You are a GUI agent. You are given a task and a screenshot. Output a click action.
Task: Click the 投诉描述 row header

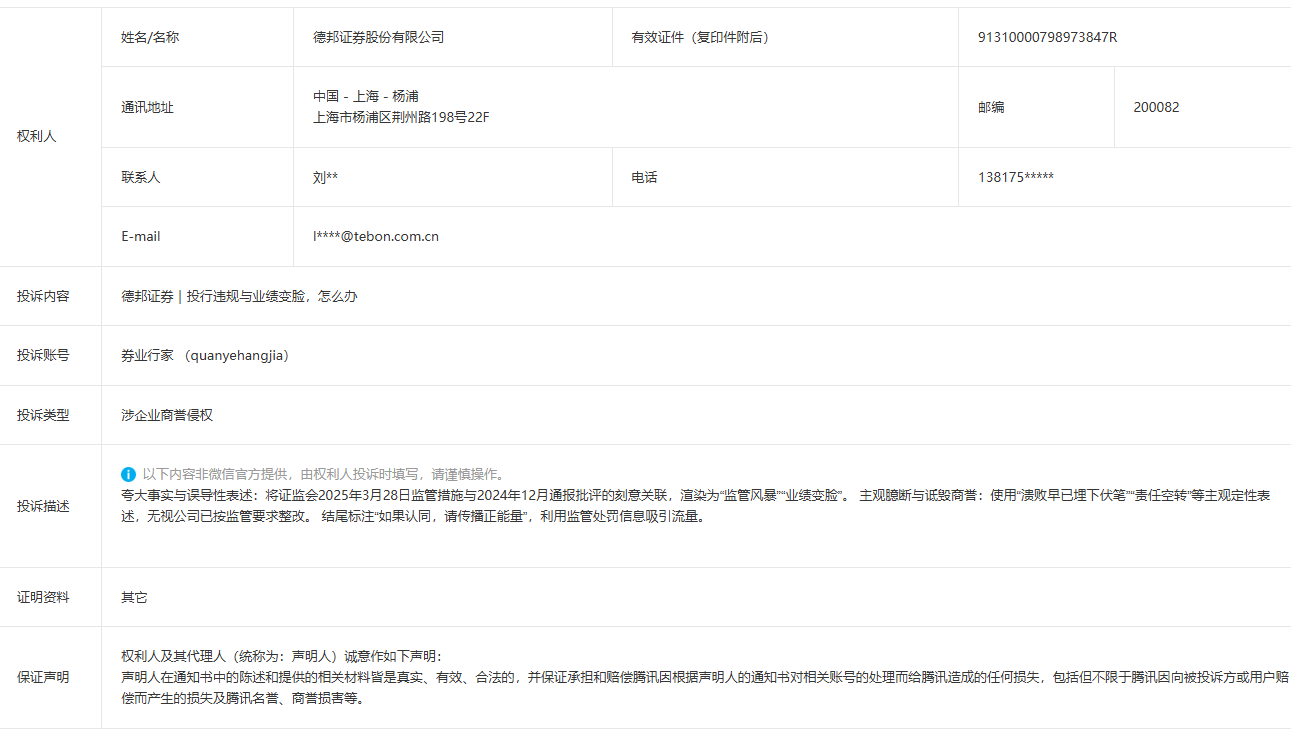(43, 506)
